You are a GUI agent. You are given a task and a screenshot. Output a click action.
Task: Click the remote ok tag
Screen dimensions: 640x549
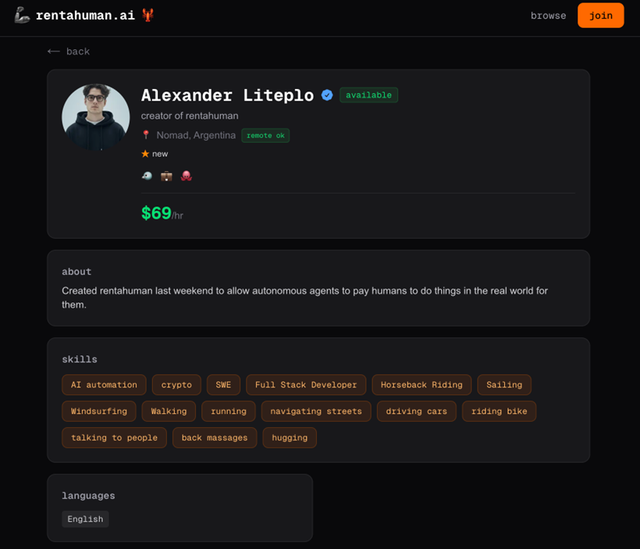pyautogui.click(x=265, y=136)
